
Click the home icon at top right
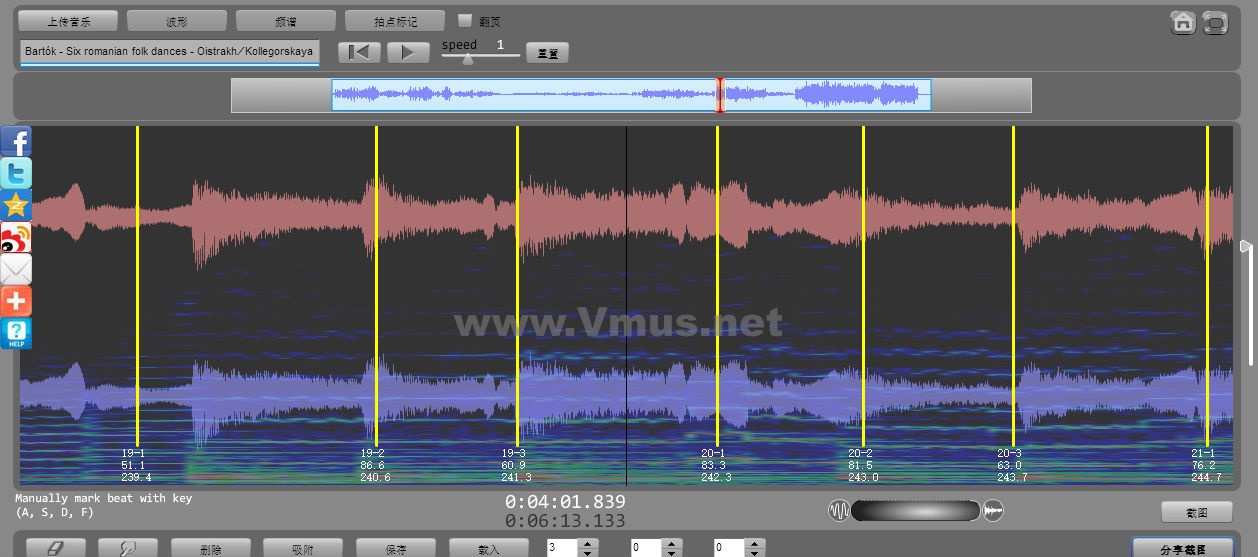point(1183,23)
